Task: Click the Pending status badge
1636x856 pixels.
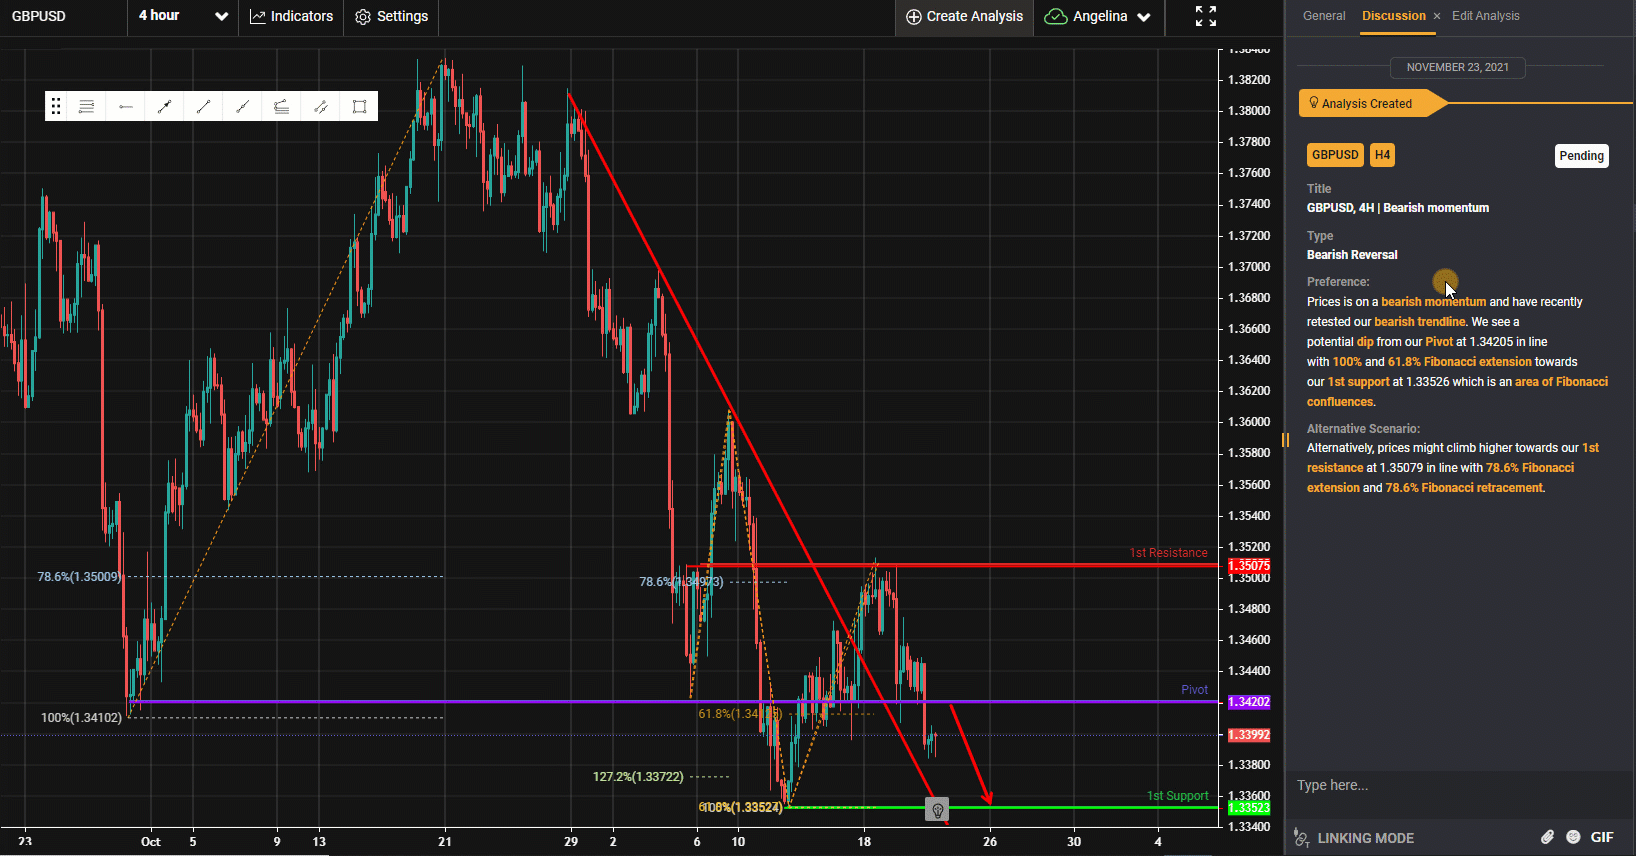Action: [x=1581, y=155]
